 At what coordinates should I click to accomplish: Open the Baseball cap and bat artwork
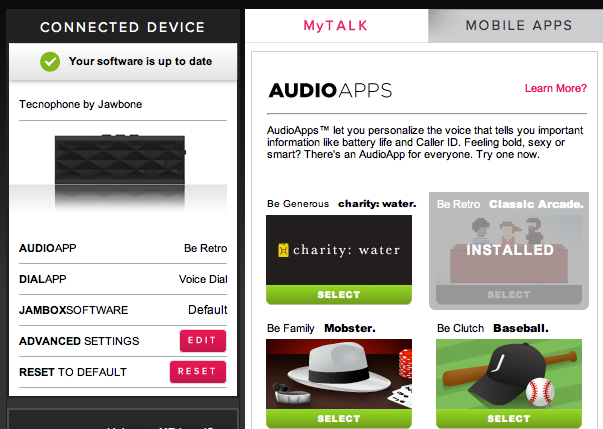509,374
